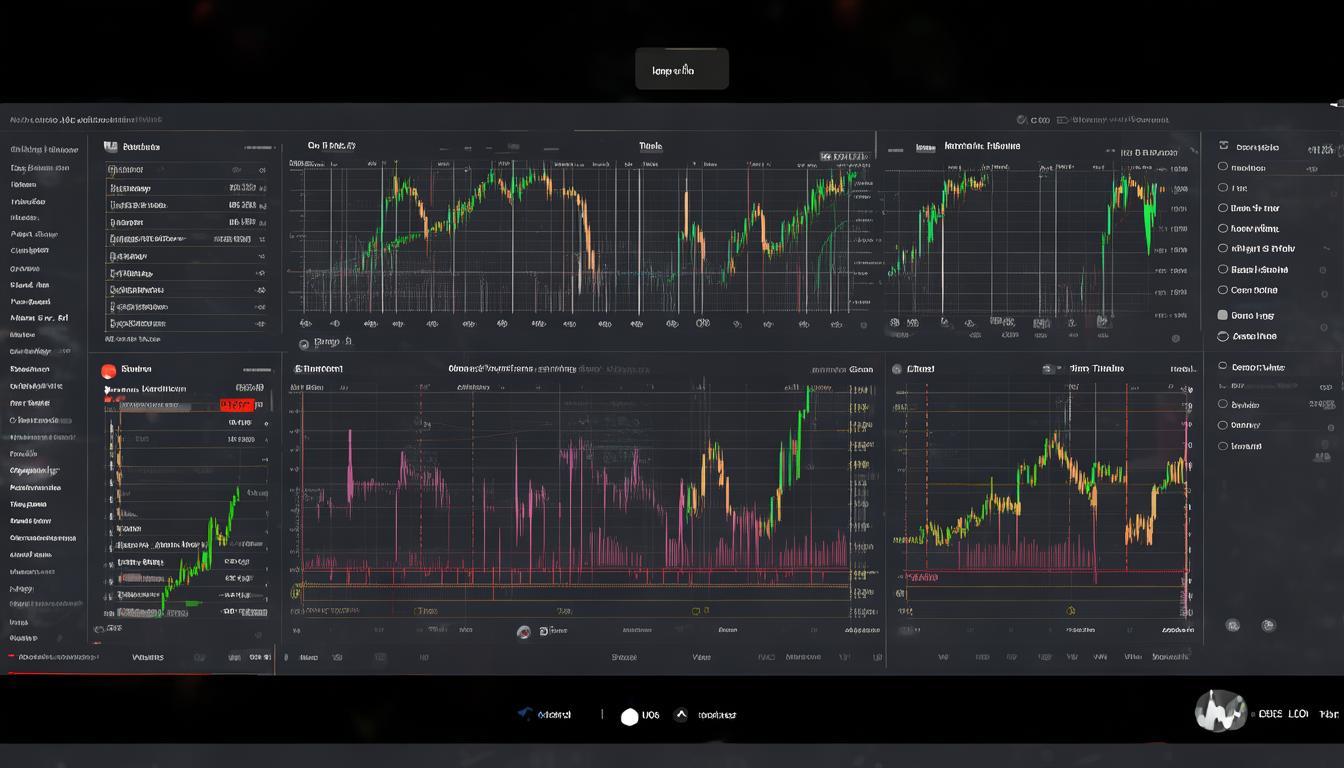The height and width of the screenshot is (768, 1344).
Task: Expand the upward chevron in the bottom bar
Action: [681, 715]
